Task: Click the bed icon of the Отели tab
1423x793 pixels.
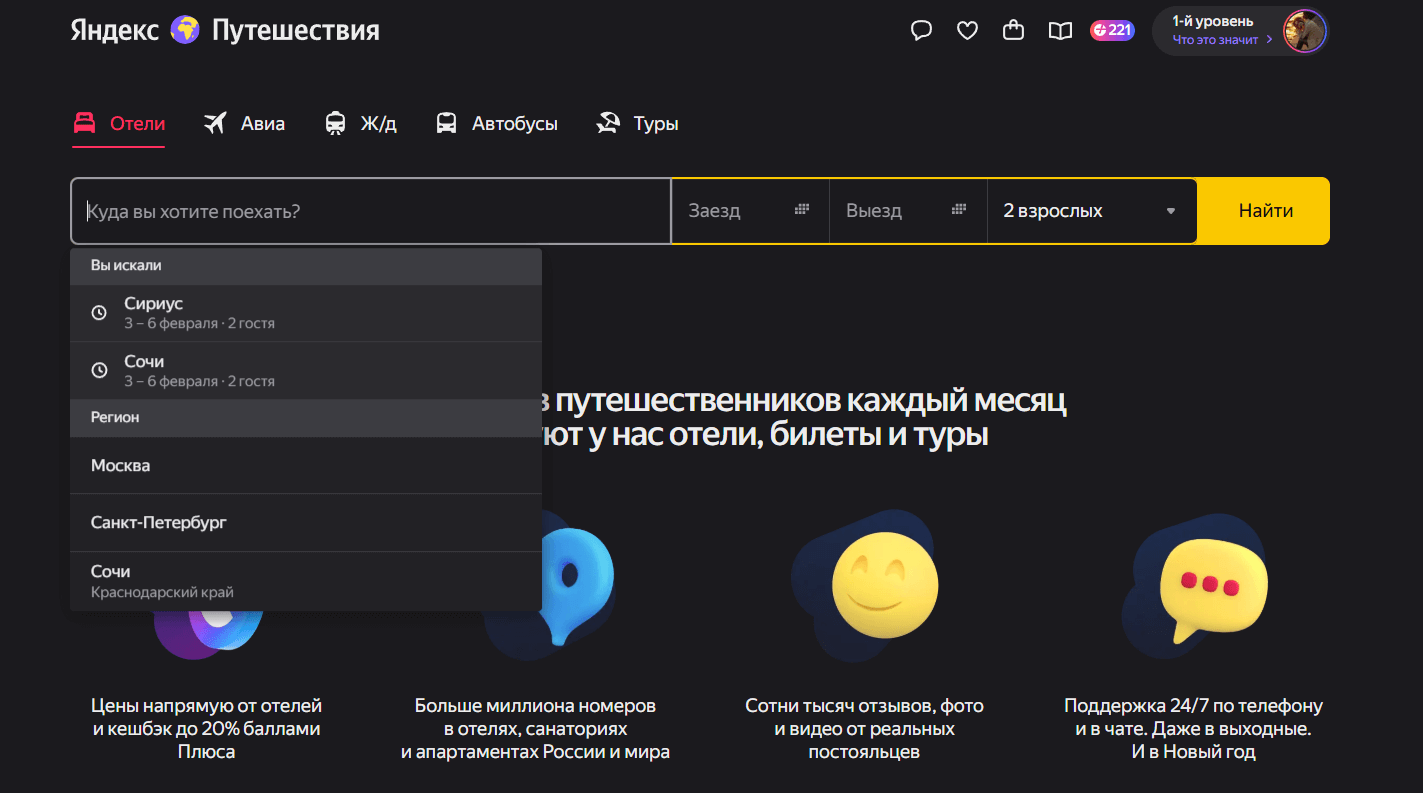Action: [85, 124]
